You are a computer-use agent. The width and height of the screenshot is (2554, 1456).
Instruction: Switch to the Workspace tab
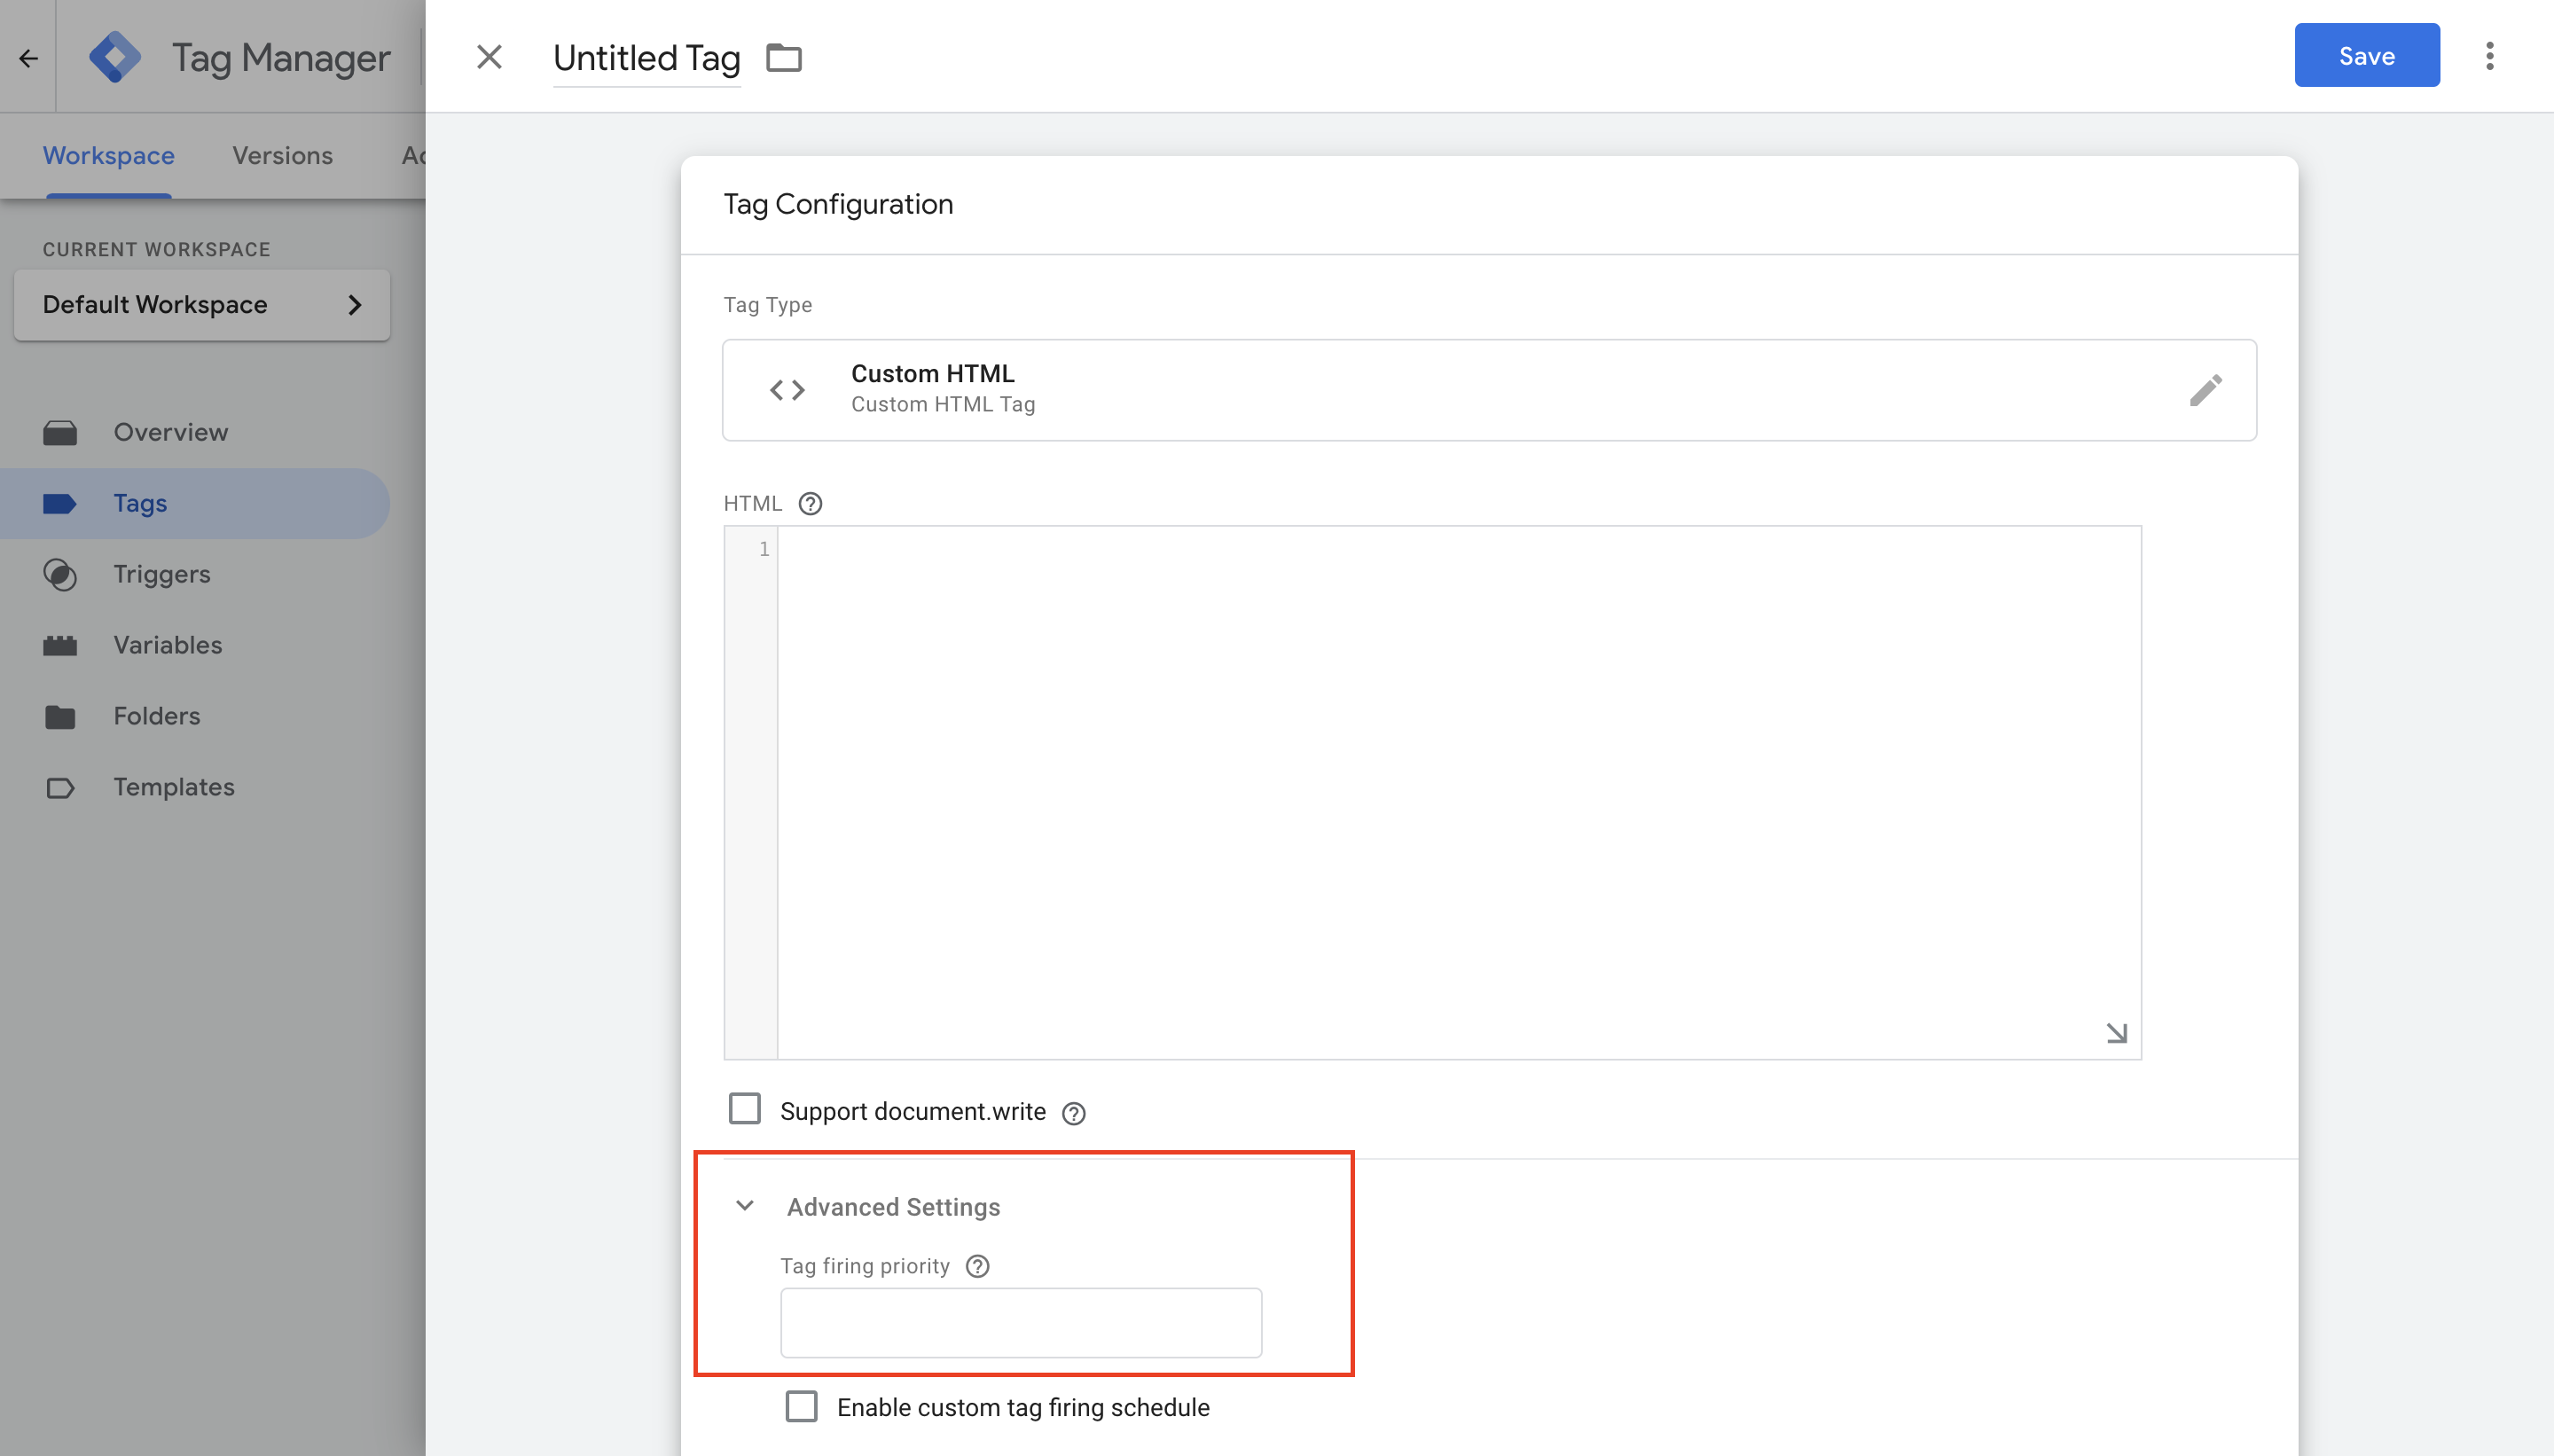coord(108,155)
